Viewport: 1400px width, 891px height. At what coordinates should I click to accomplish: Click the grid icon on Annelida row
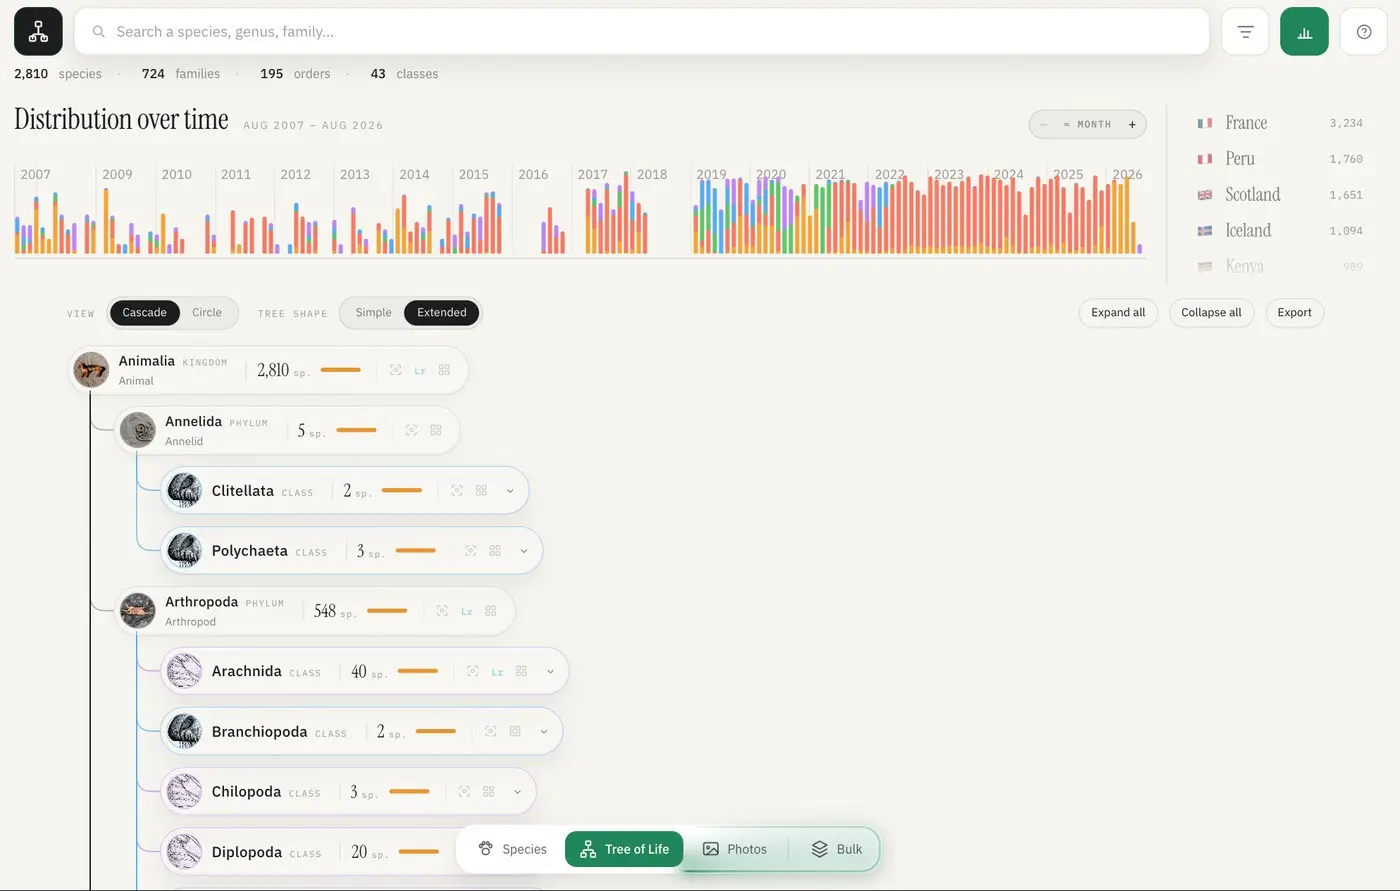coord(435,430)
